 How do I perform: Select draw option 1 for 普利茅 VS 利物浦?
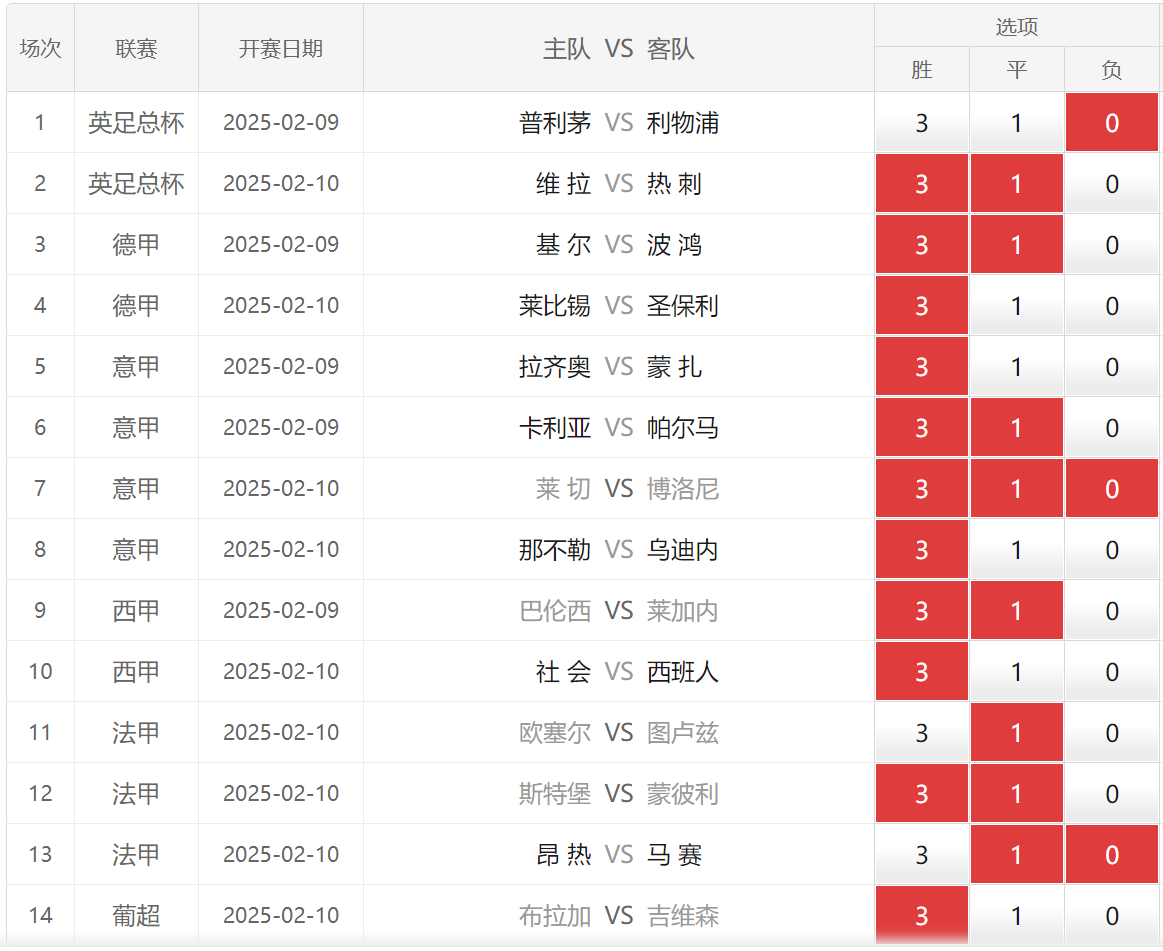click(x=1016, y=122)
